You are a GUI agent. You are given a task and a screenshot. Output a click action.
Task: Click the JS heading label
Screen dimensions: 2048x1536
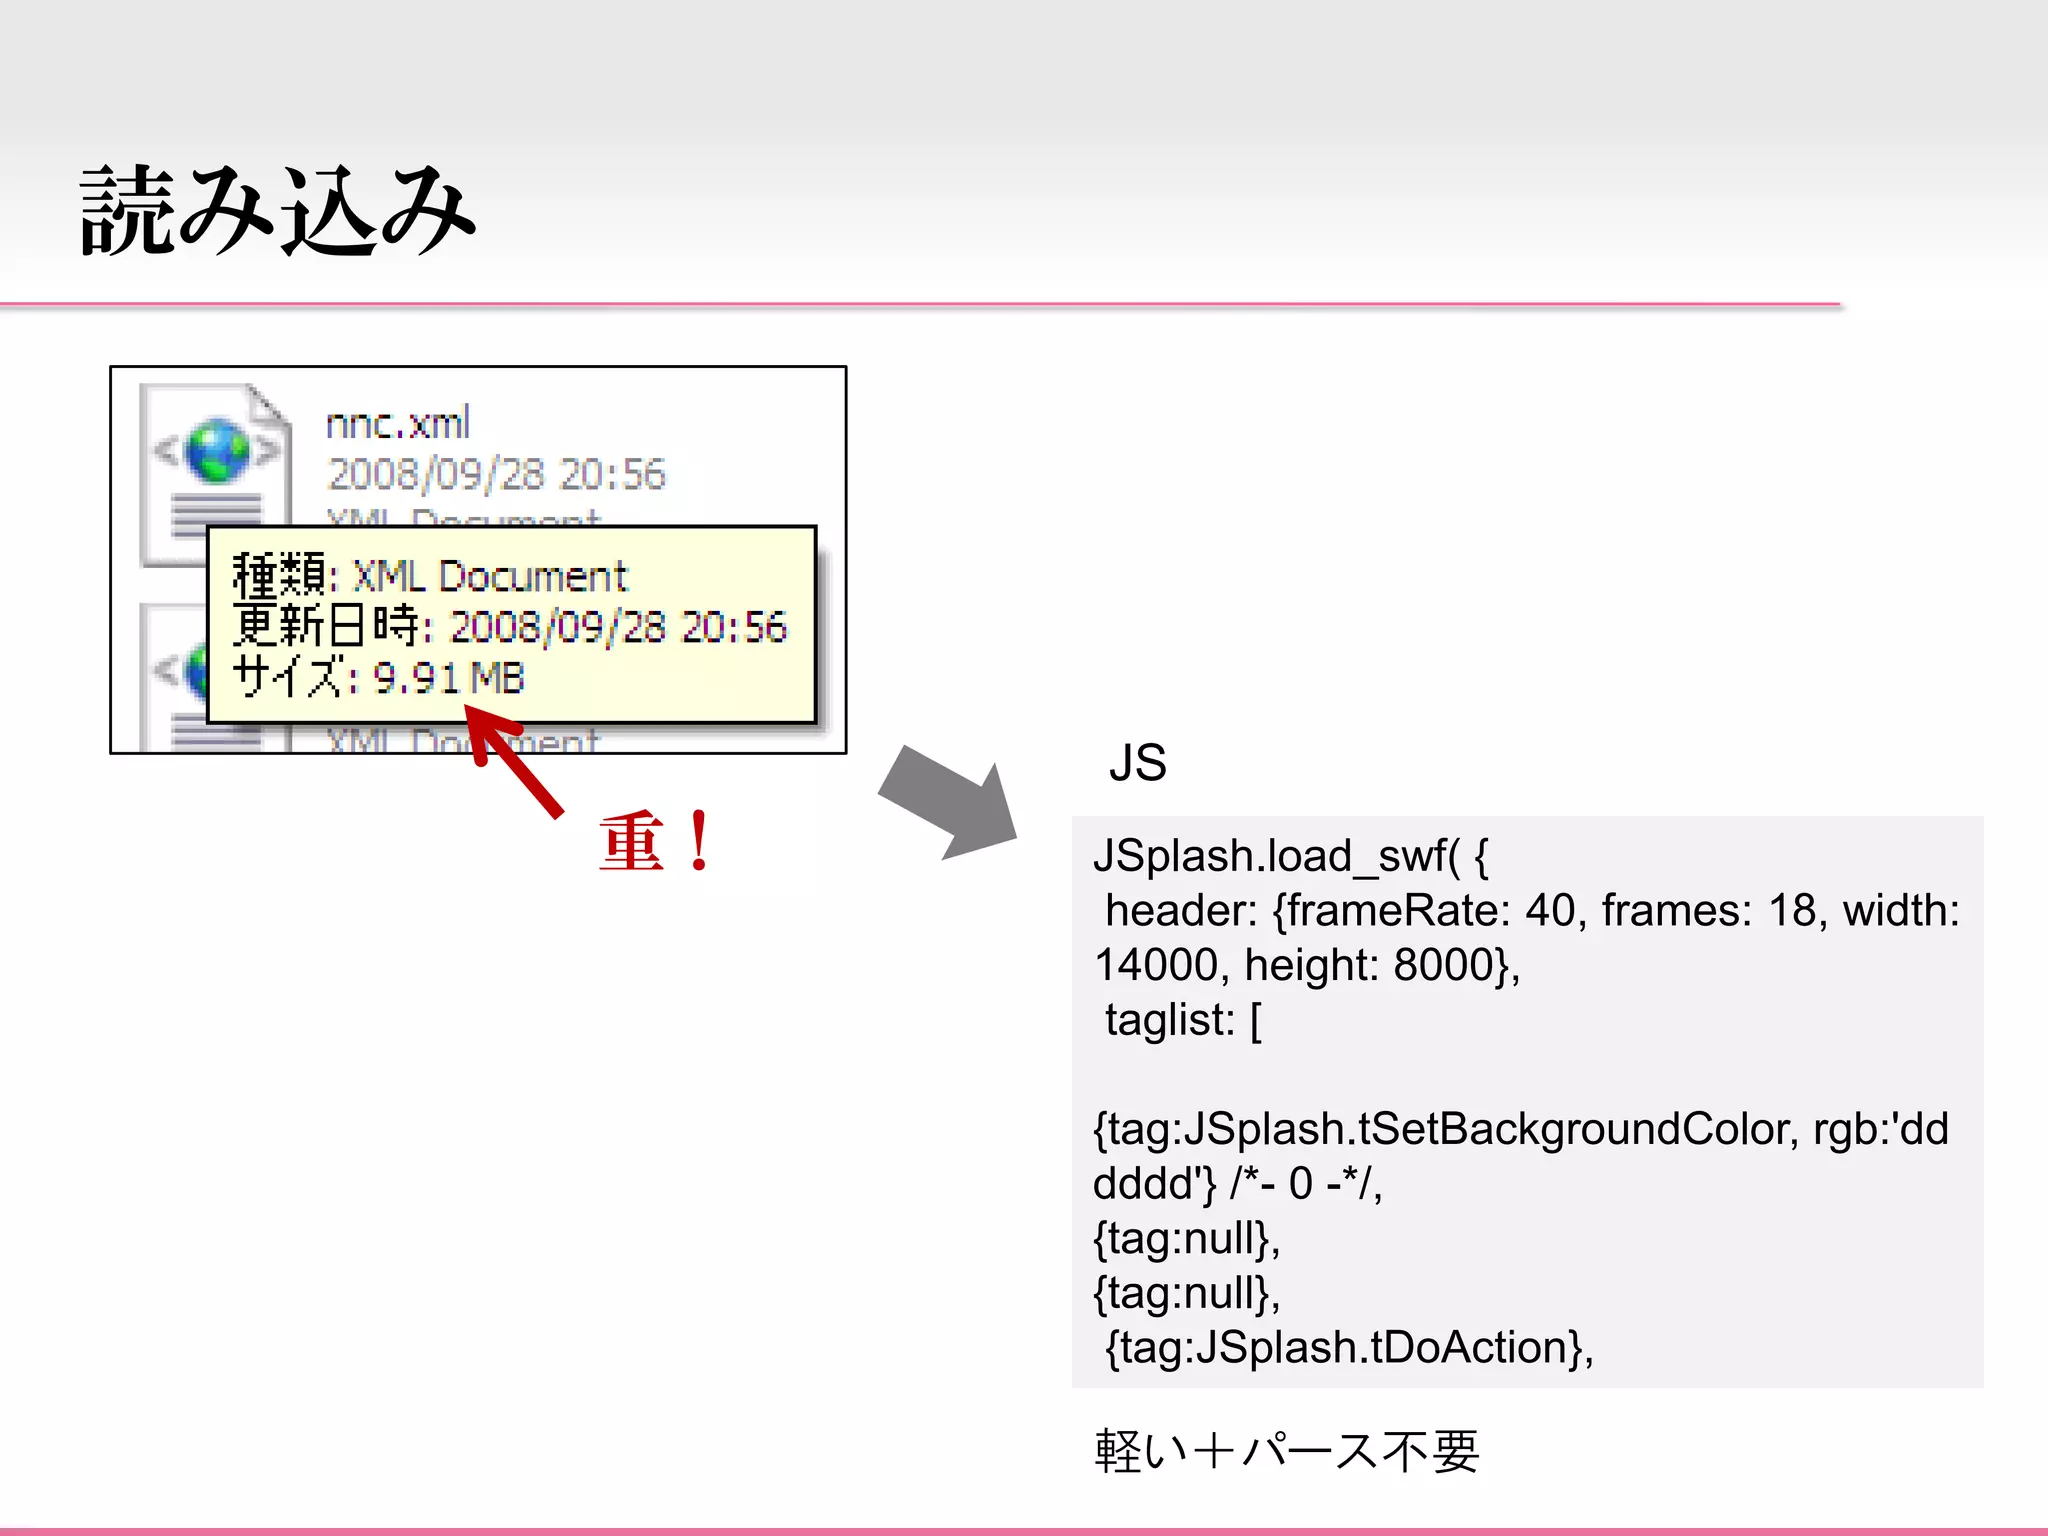tap(1138, 763)
